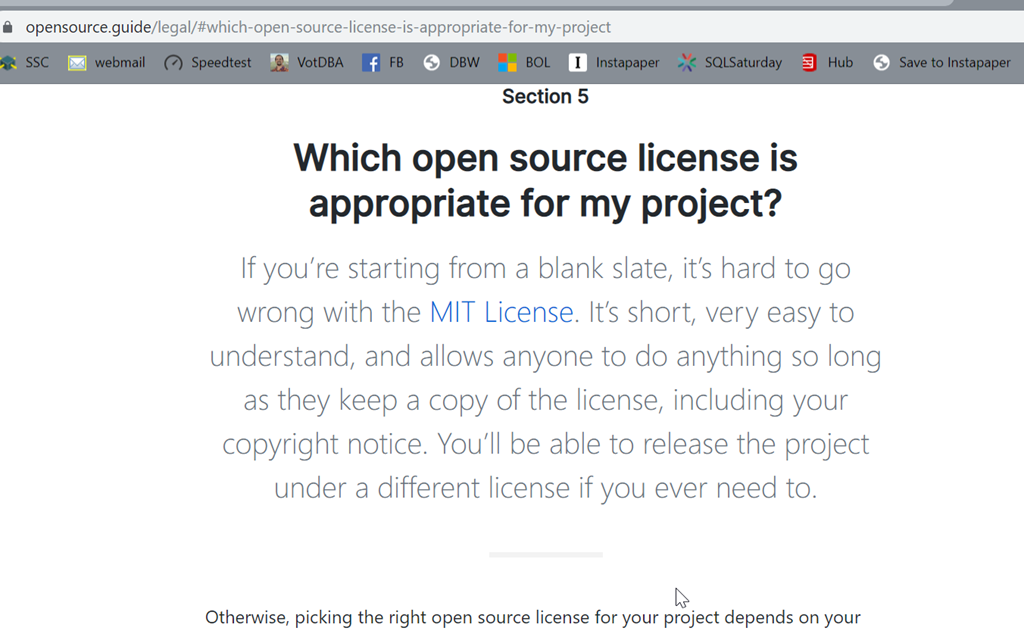Click the red Hub bookmark
Screen dimensions: 1024x637
[827, 62]
